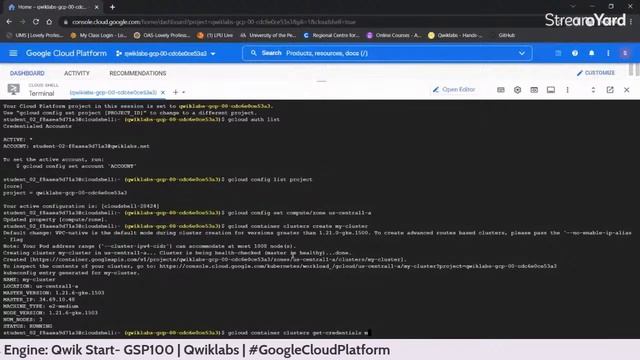This screenshot has height=360, width=640.
Task: Go to the browser home page
Action: tap(49, 22)
